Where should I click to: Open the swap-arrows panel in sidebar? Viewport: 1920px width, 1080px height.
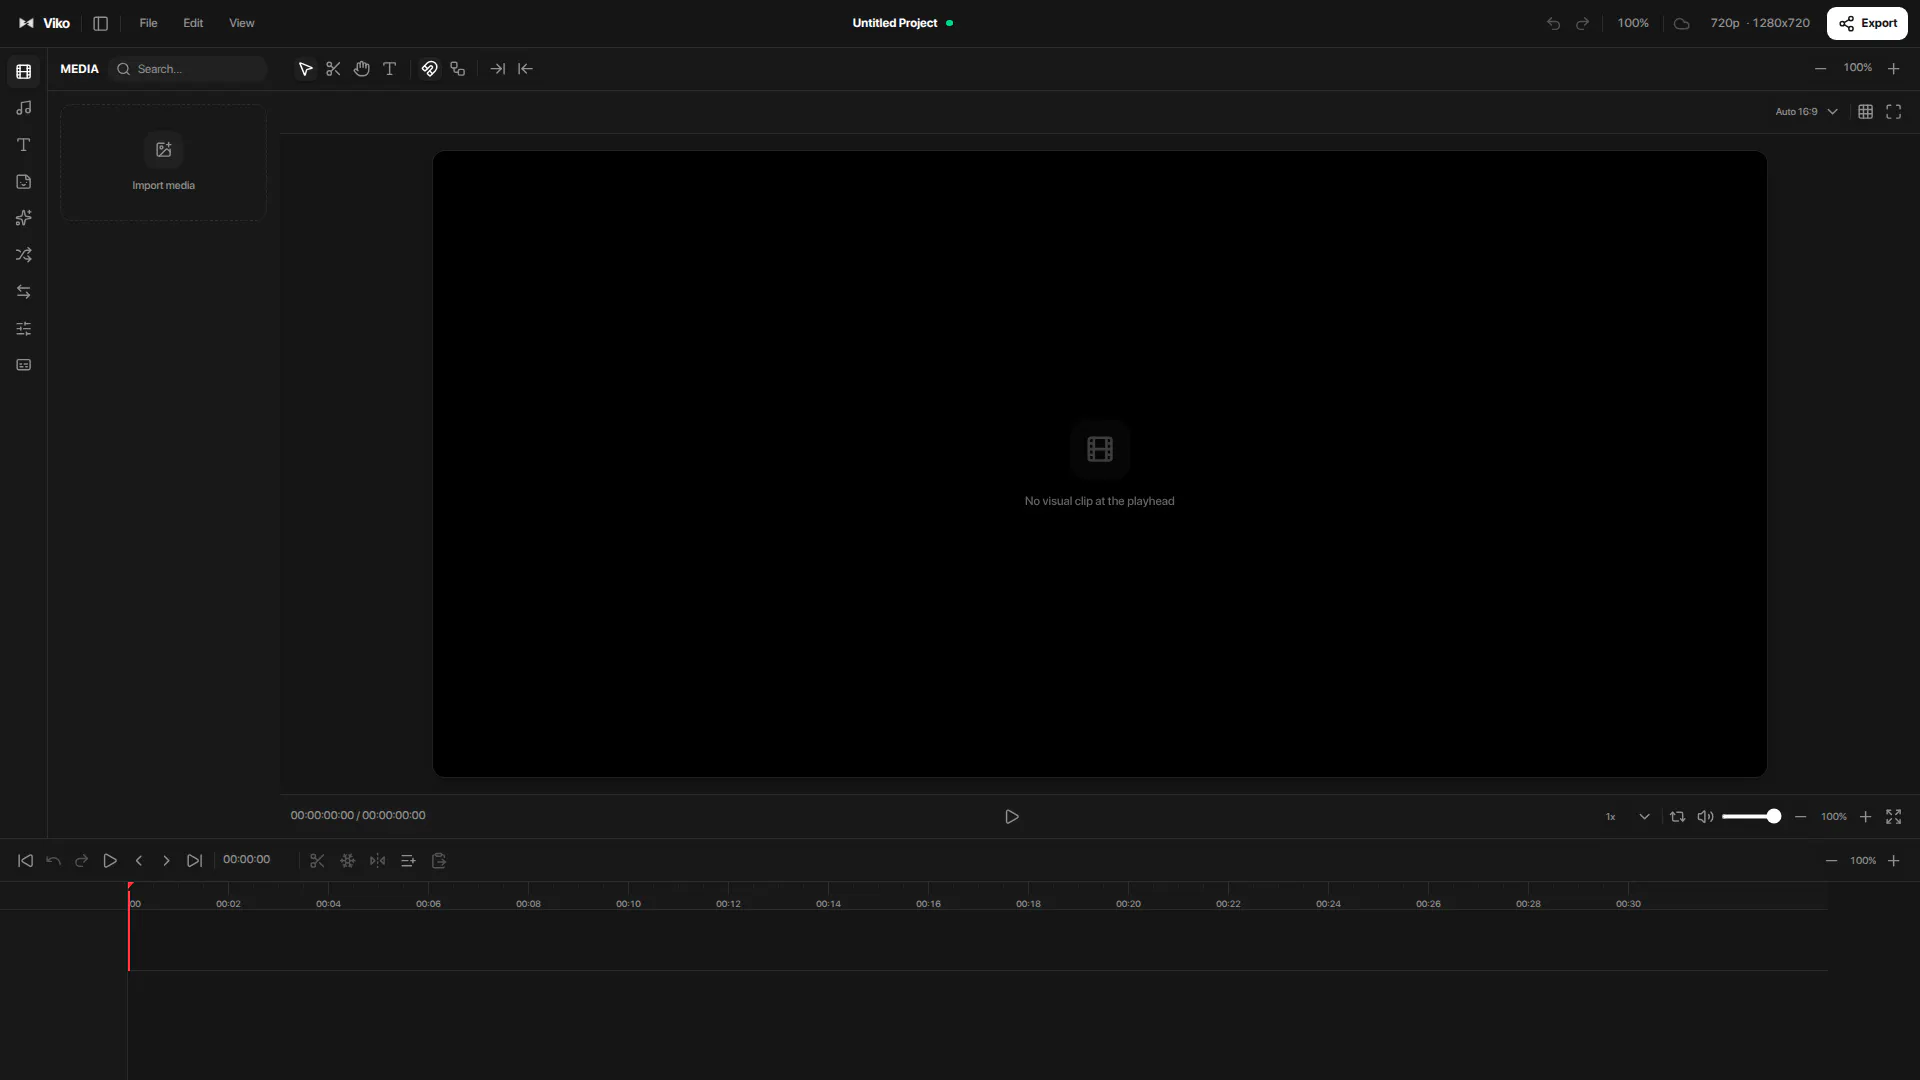pos(24,292)
